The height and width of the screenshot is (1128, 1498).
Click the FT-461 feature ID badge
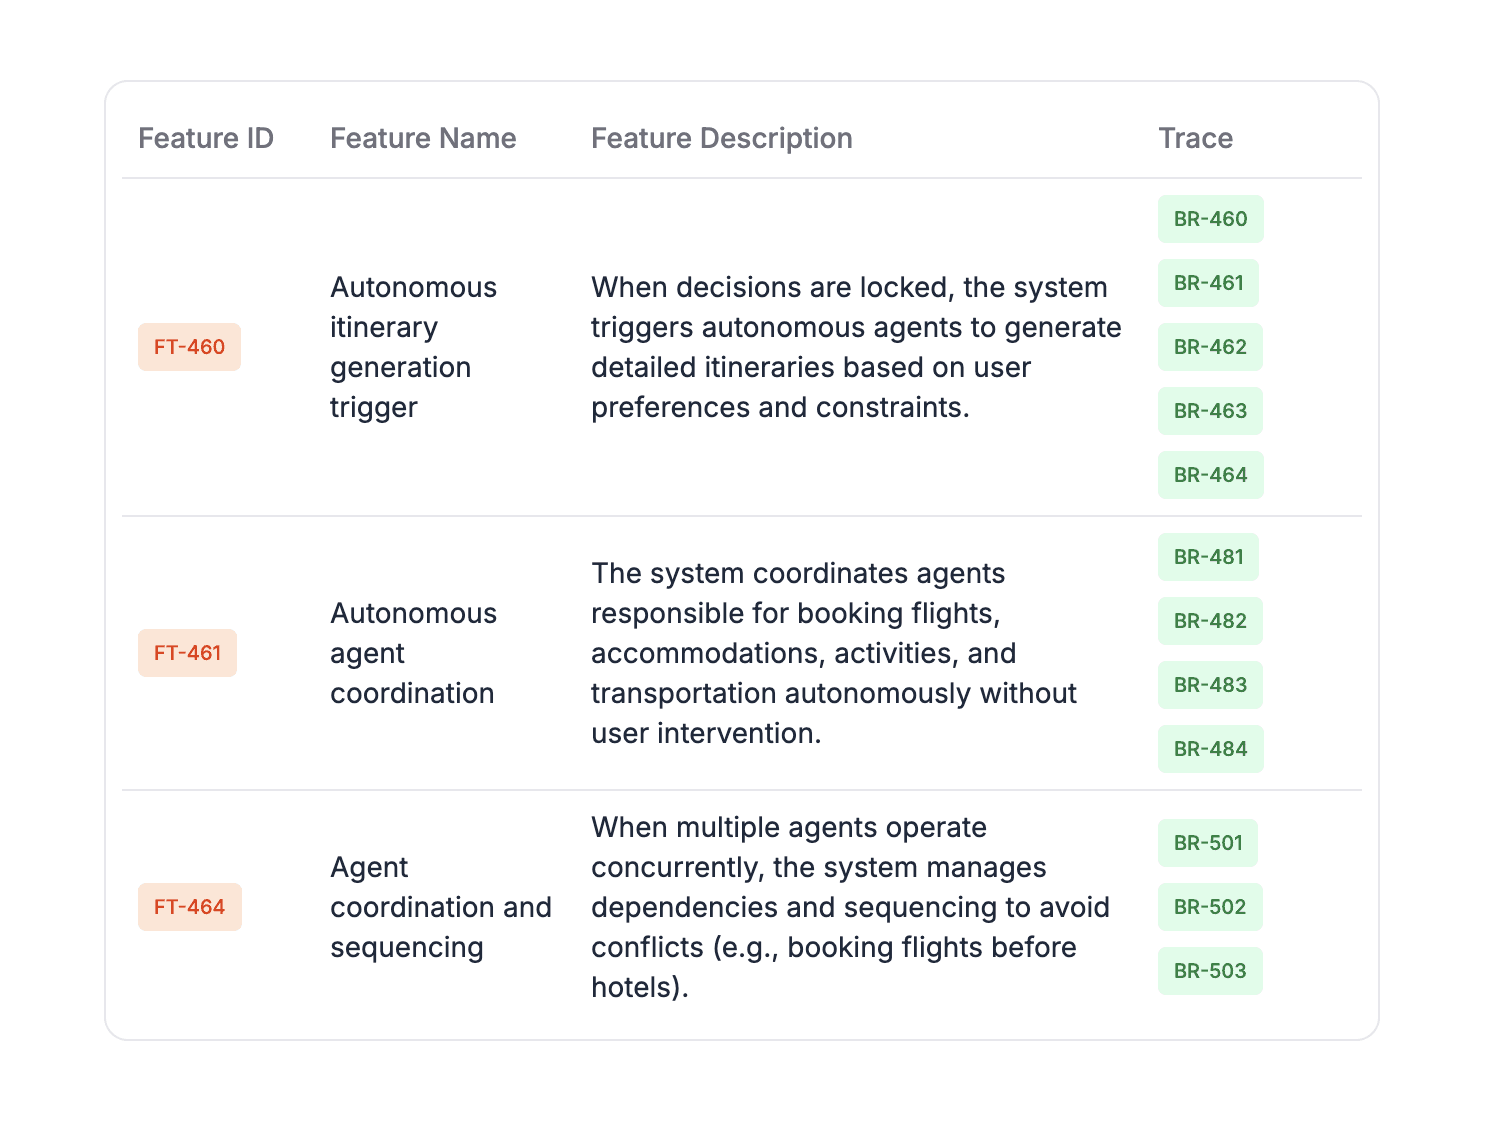(x=187, y=653)
